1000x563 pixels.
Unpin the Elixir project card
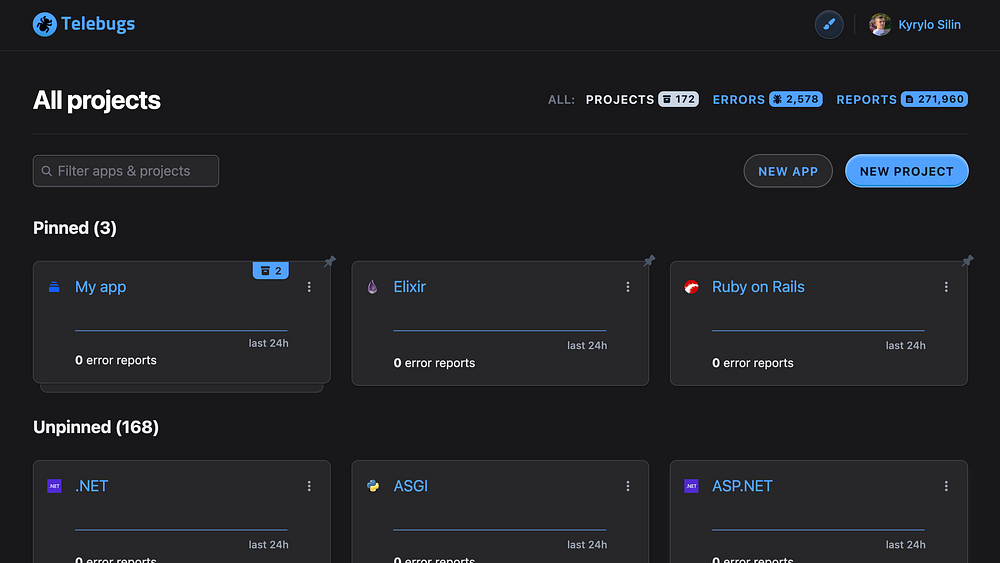click(649, 261)
